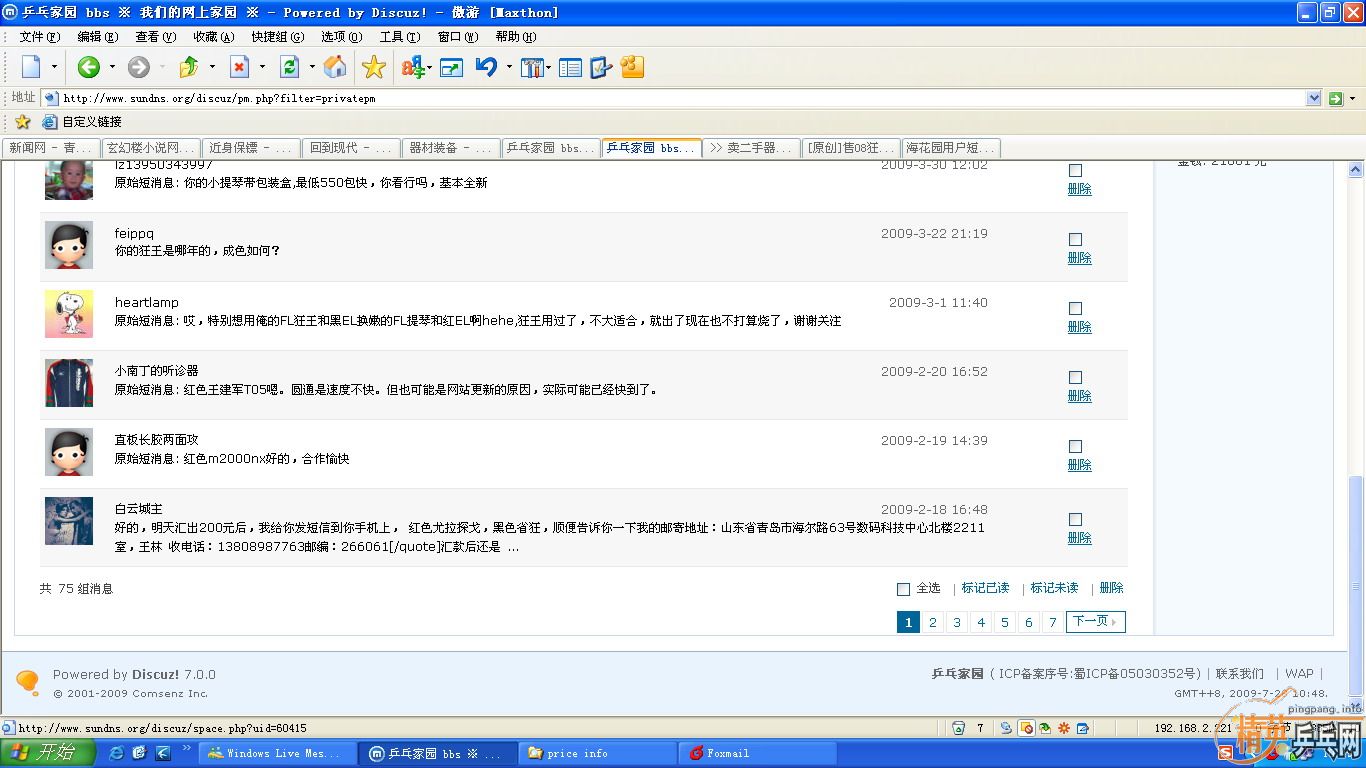Switch to the 海花园用户短 tab

coord(950,148)
